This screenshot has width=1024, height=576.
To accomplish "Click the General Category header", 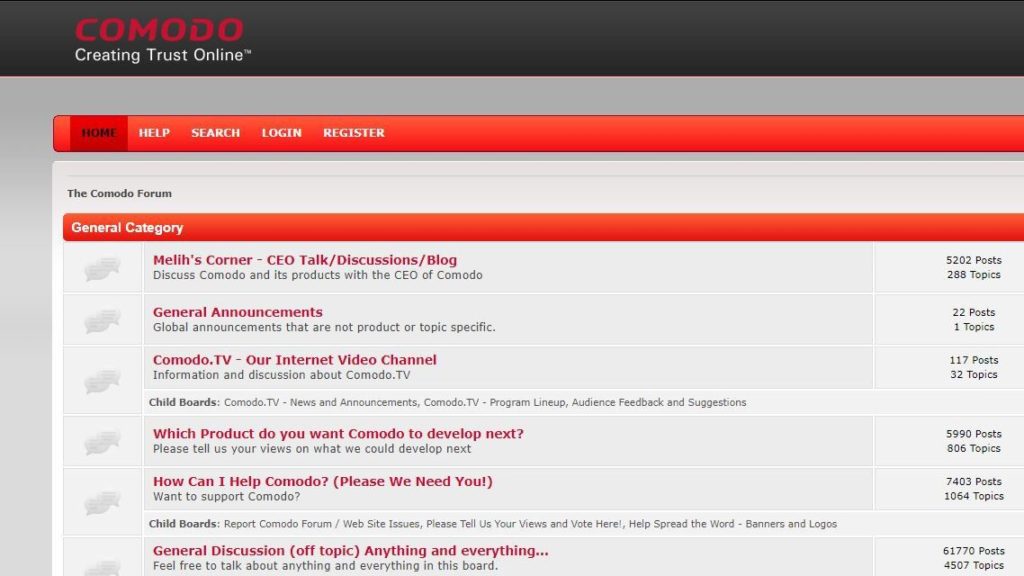I will (127, 227).
